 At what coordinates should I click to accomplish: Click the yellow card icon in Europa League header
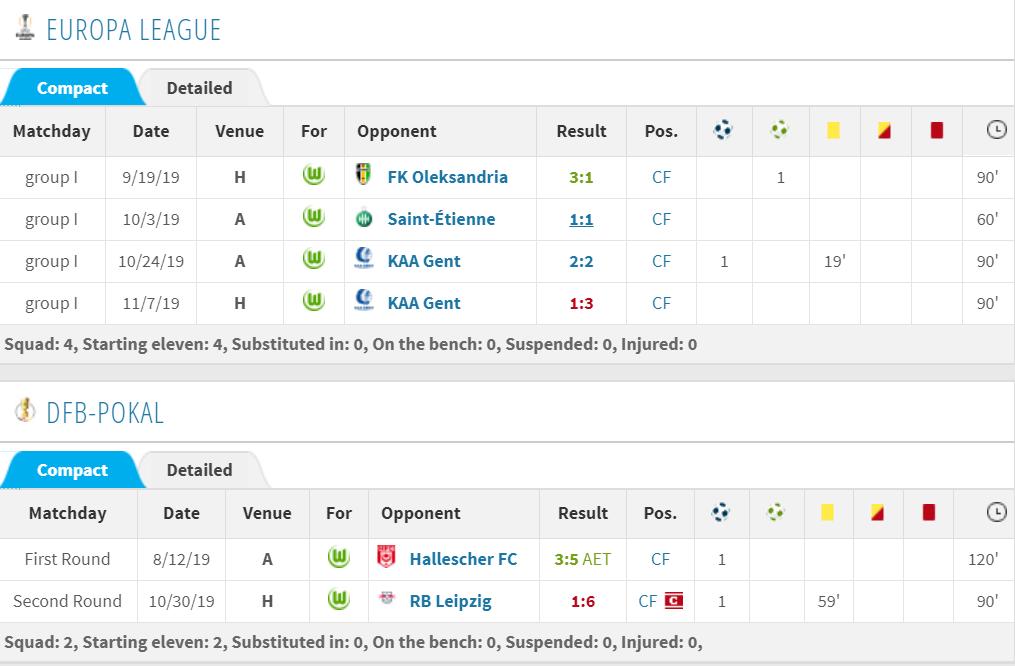click(x=833, y=131)
